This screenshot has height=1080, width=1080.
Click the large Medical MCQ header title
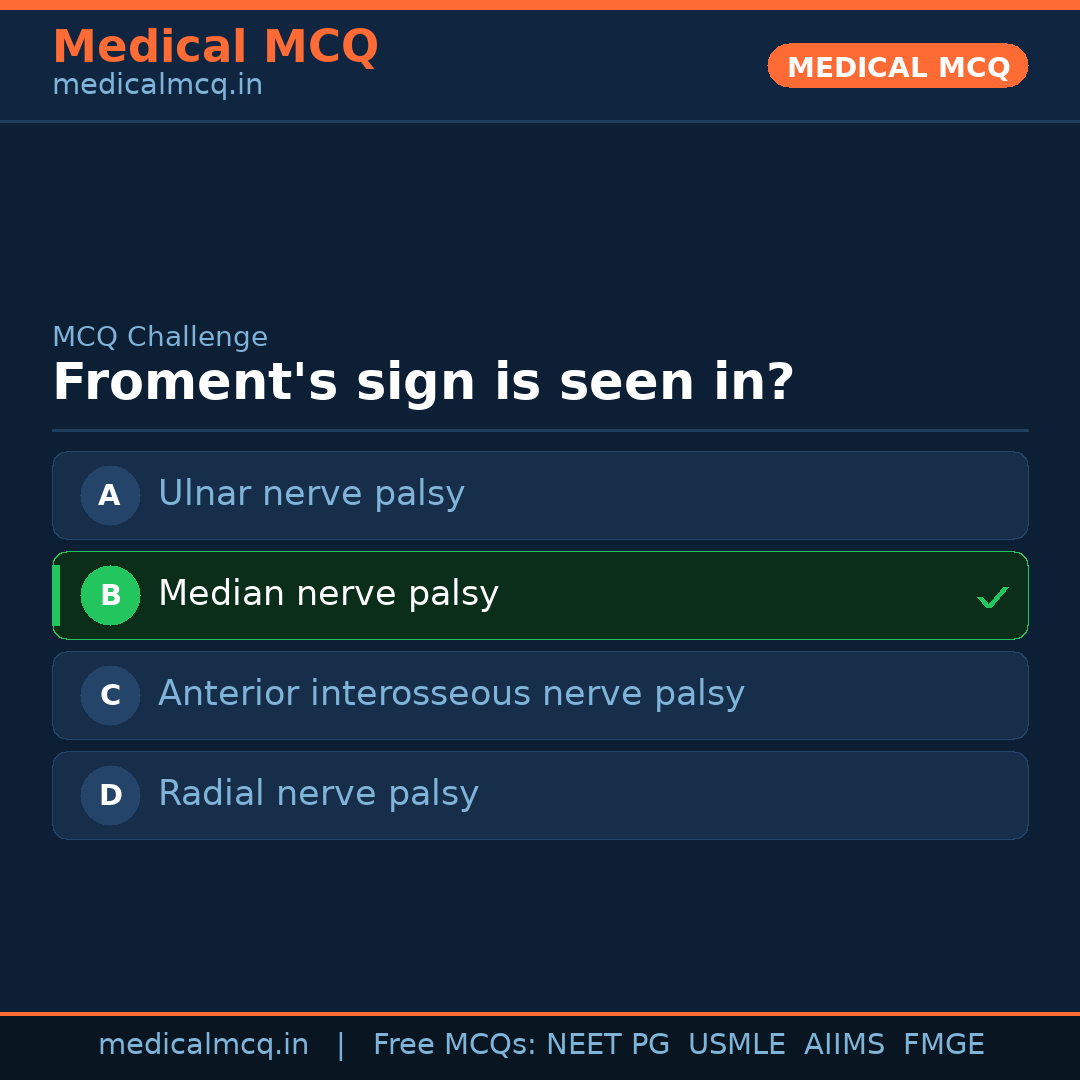[x=215, y=47]
